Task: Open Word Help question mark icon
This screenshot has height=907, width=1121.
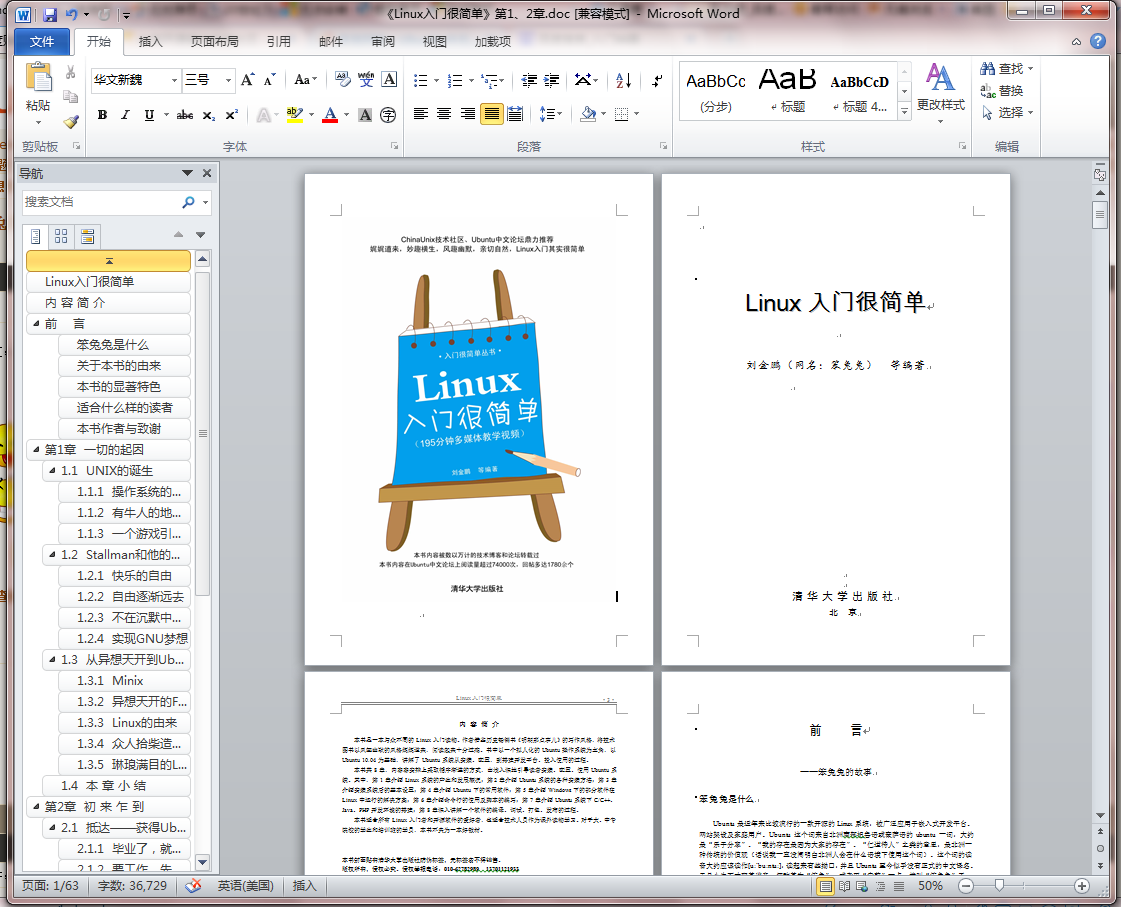Action: pos(1098,41)
